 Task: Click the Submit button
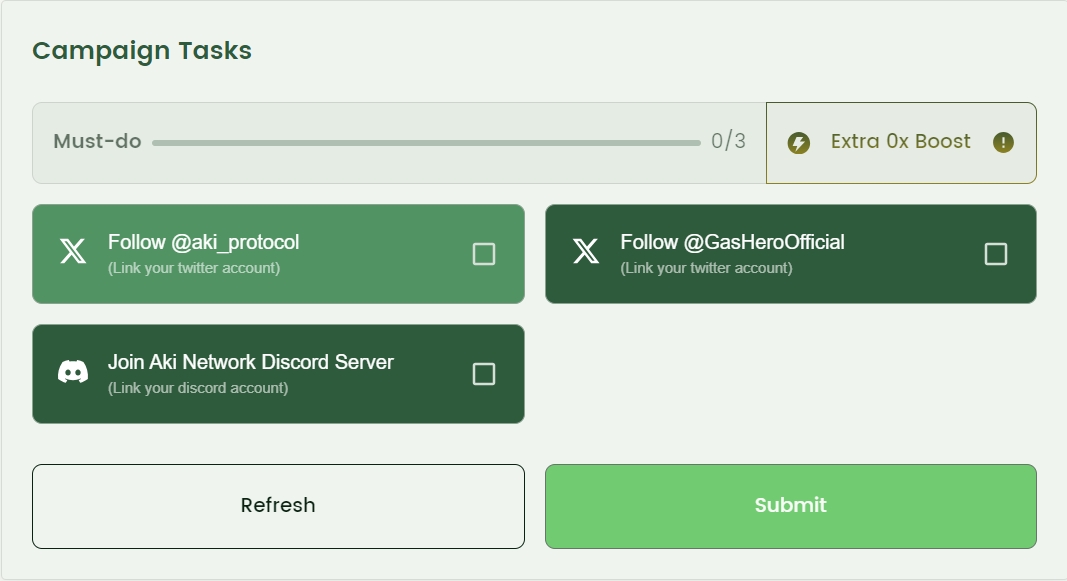pos(791,506)
